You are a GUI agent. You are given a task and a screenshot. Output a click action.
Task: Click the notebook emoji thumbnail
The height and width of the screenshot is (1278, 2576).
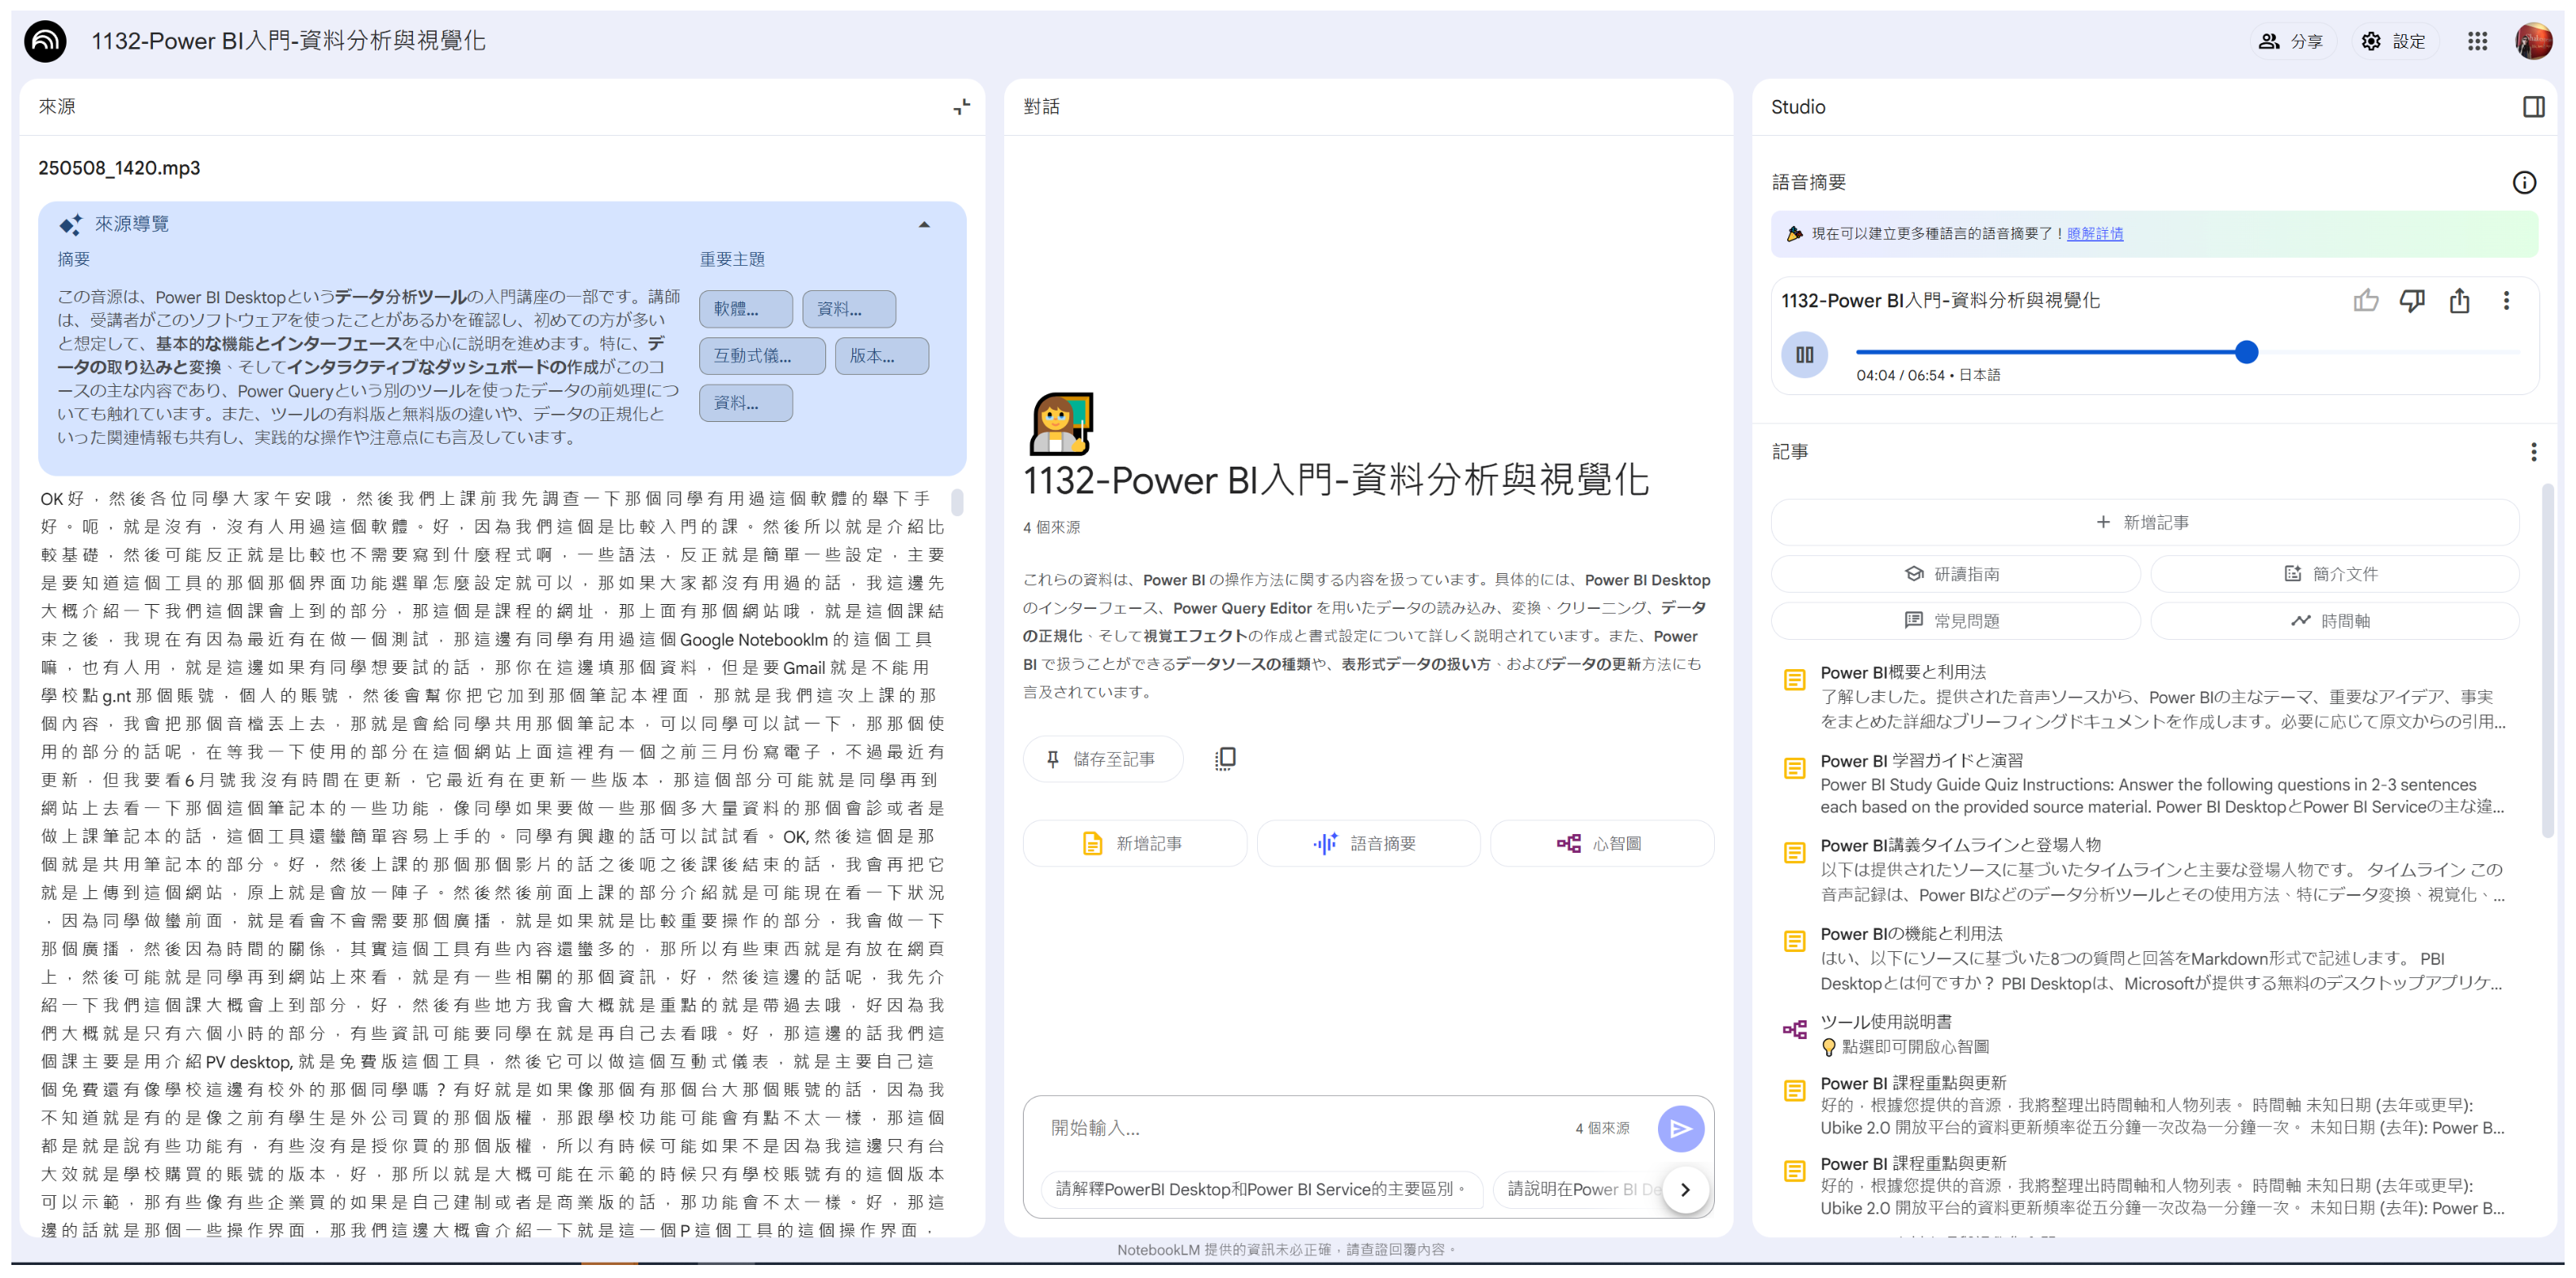point(1060,425)
